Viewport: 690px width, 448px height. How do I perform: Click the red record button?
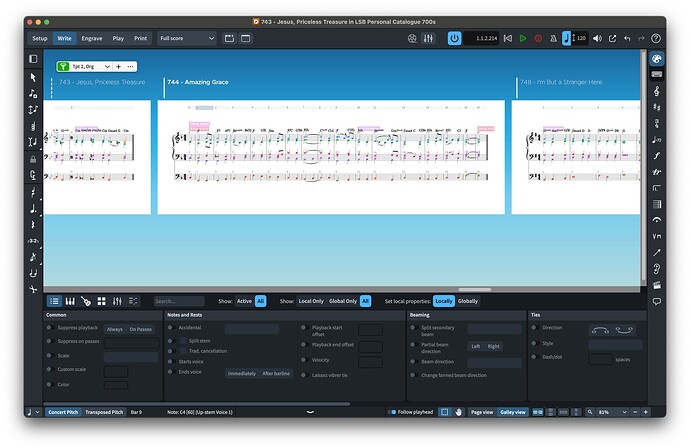[538, 39]
